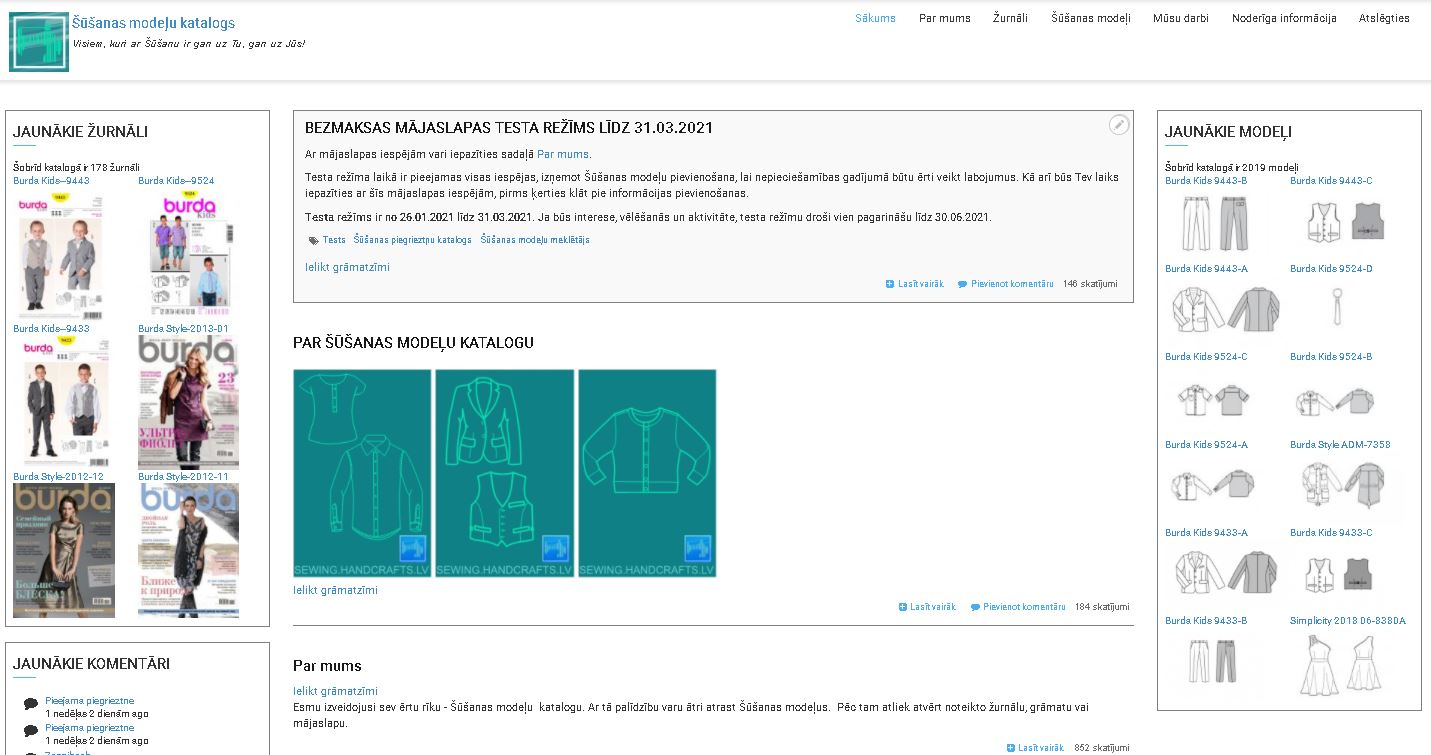
Task: Click the short-sleeve shirt drawing for 9524-C
Action: pos(1213,401)
